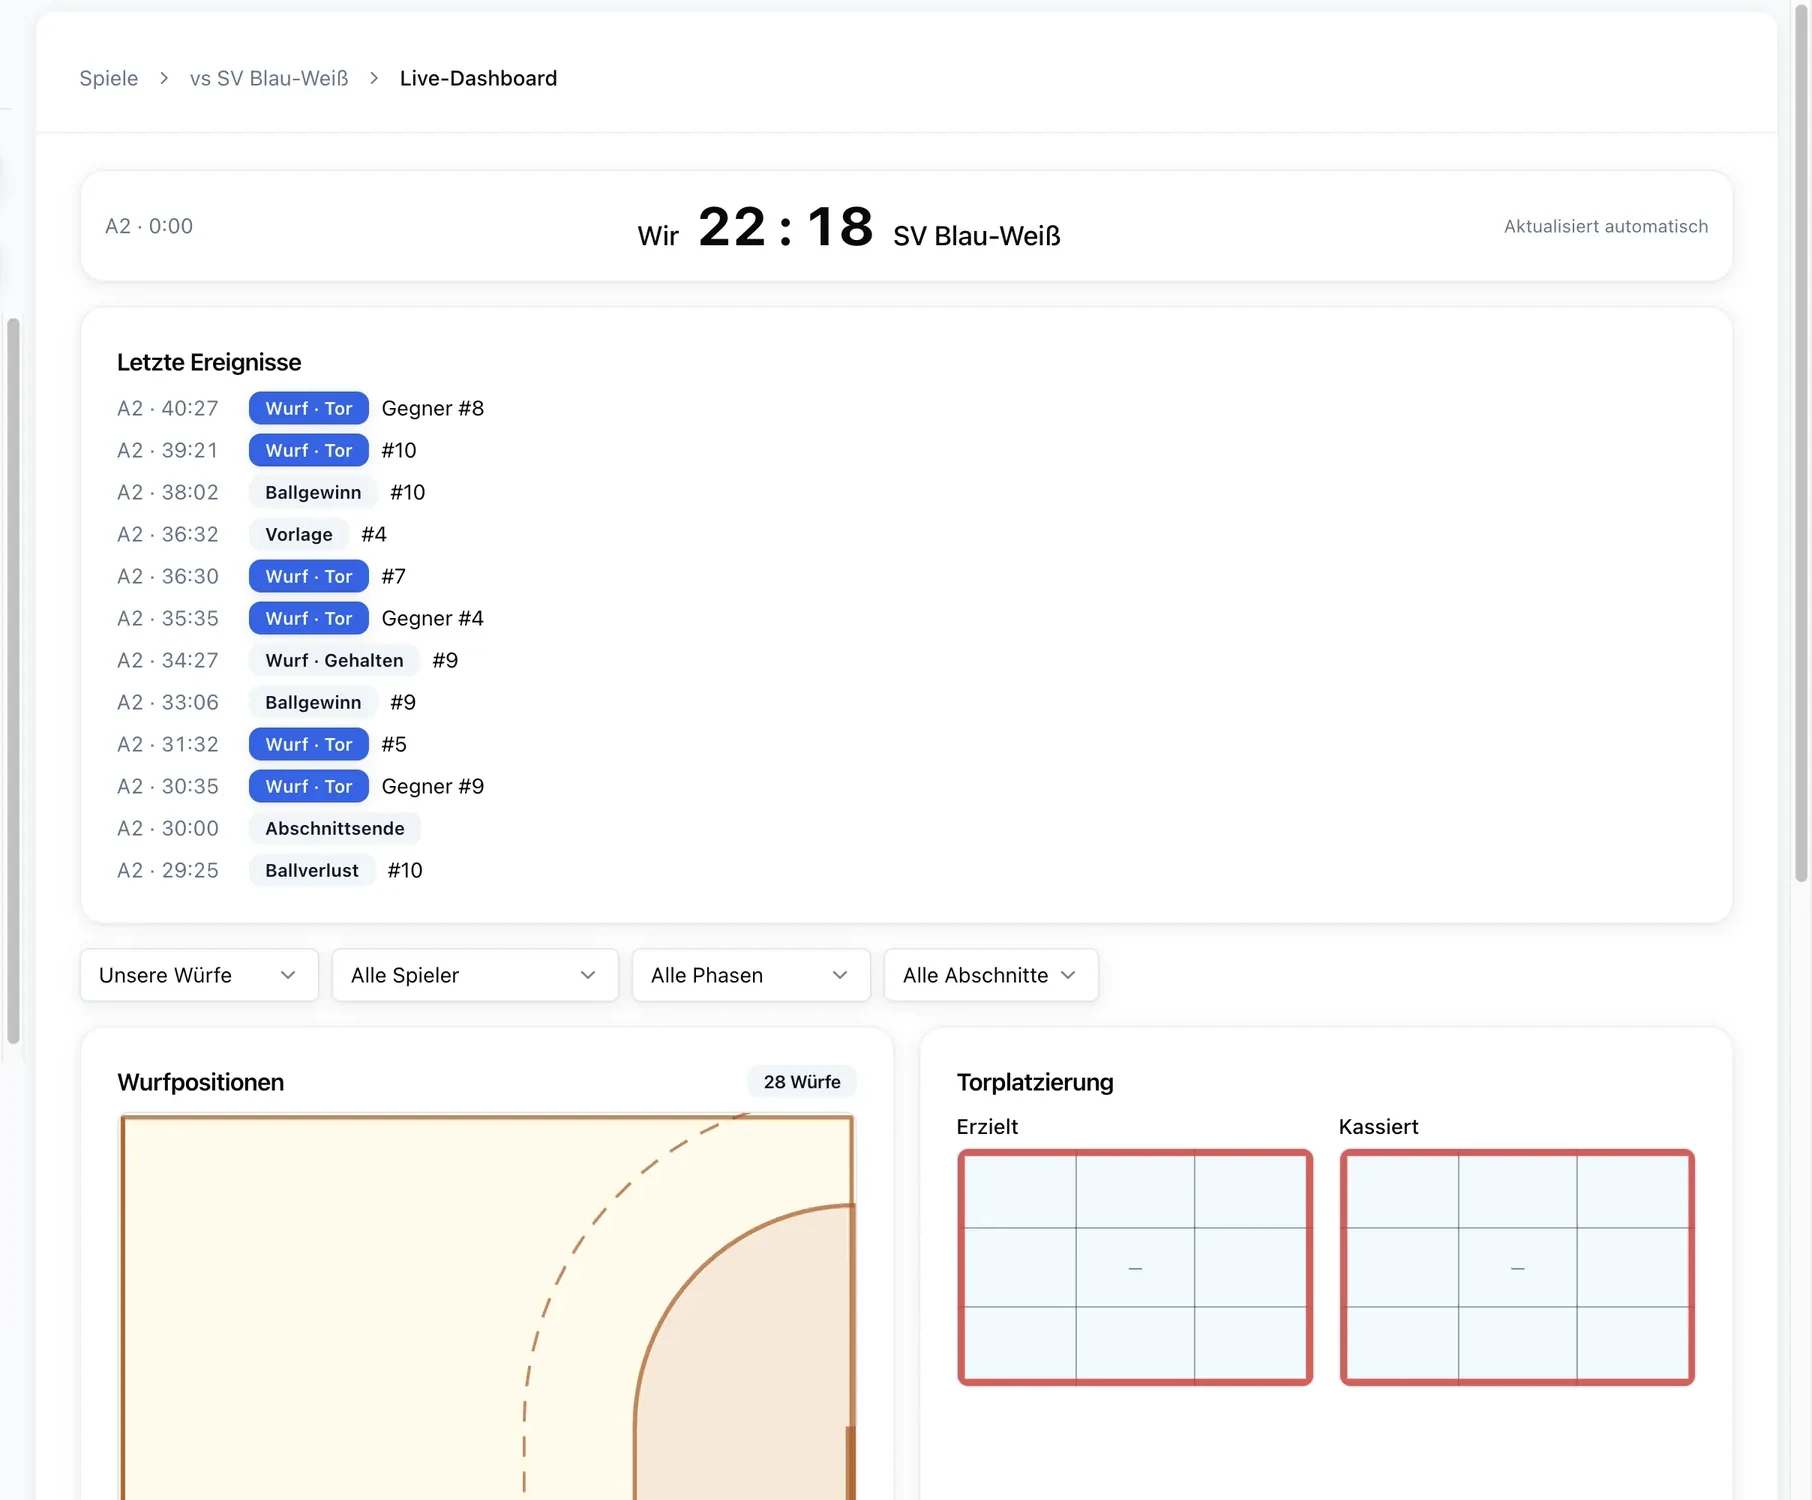Click Gegner #9 in the 30:35 event
Image resolution: width=1812 pixels, height=1500 pixels.
(x=433, y=786)
